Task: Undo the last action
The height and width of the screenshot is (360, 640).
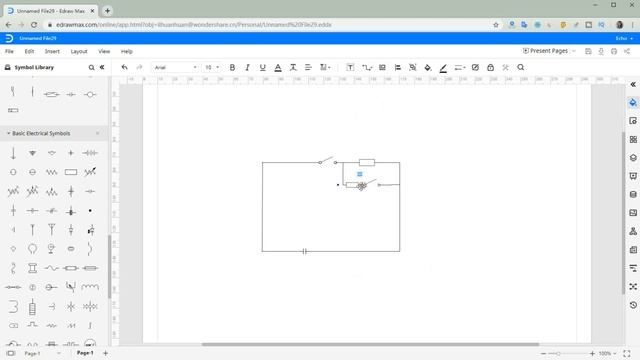Action: click(x=124, y=67)
